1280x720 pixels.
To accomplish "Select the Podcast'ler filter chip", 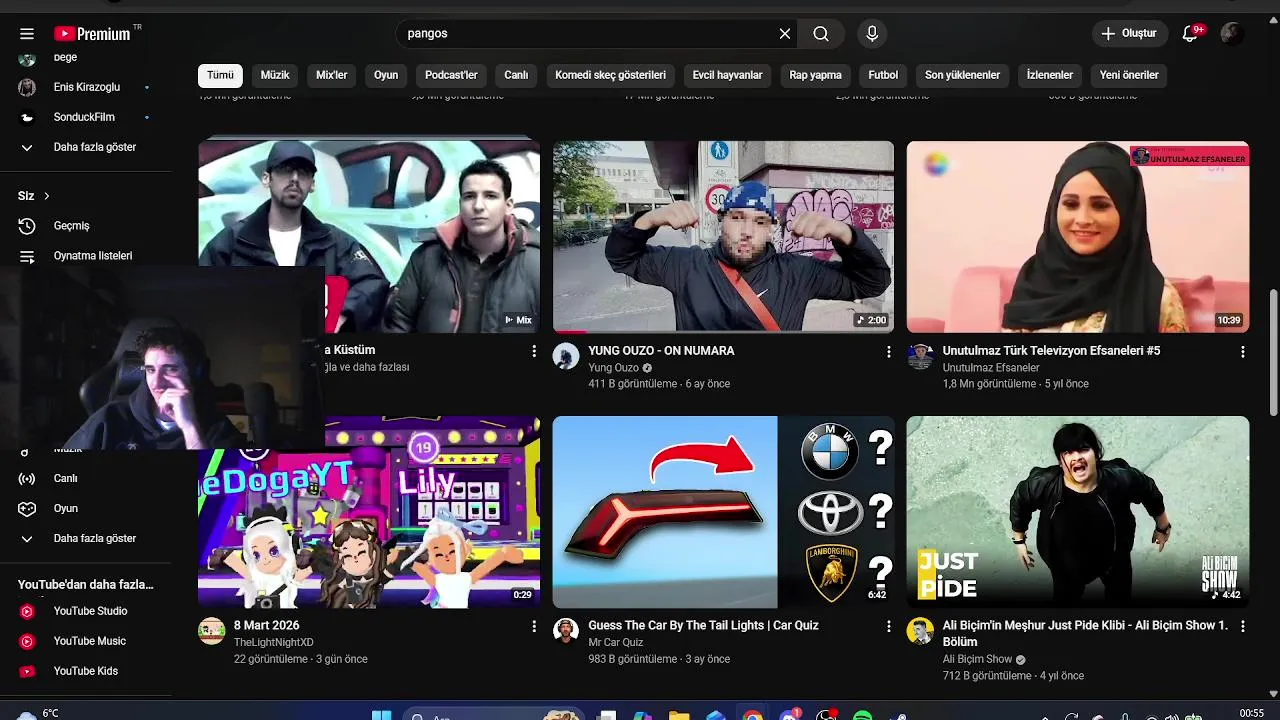I will (451, 75).
